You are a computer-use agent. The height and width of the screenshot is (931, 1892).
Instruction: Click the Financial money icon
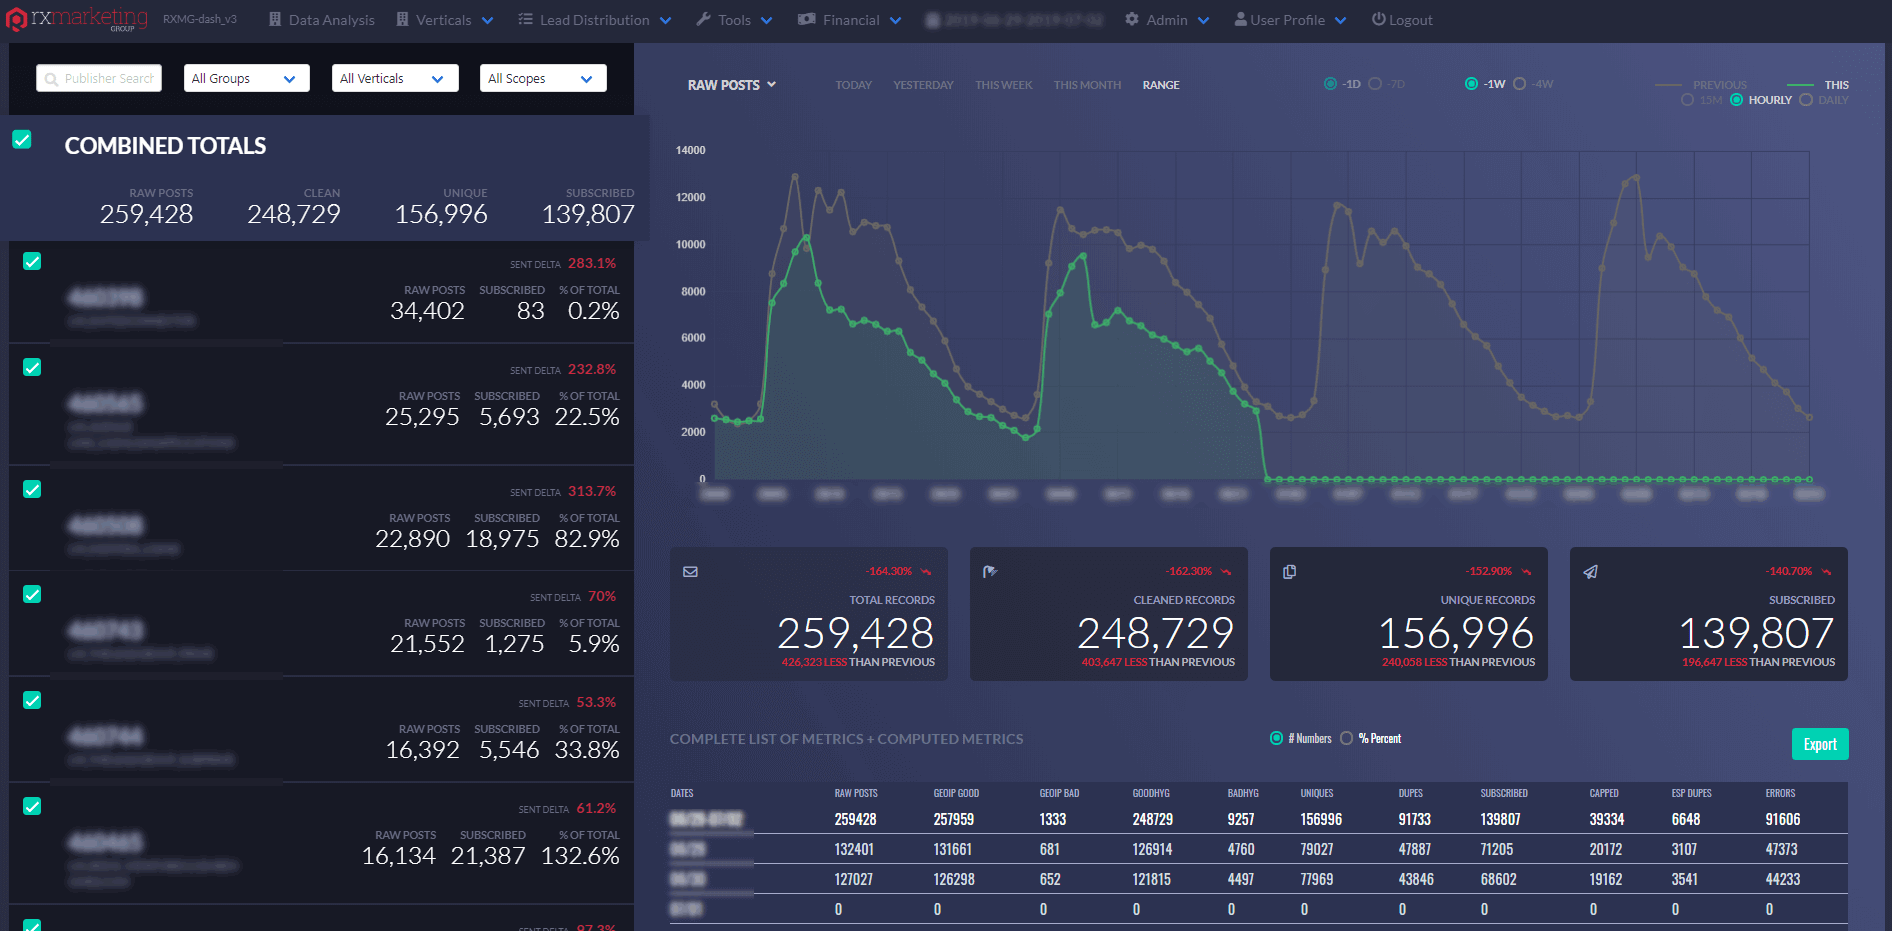(807, 20)
